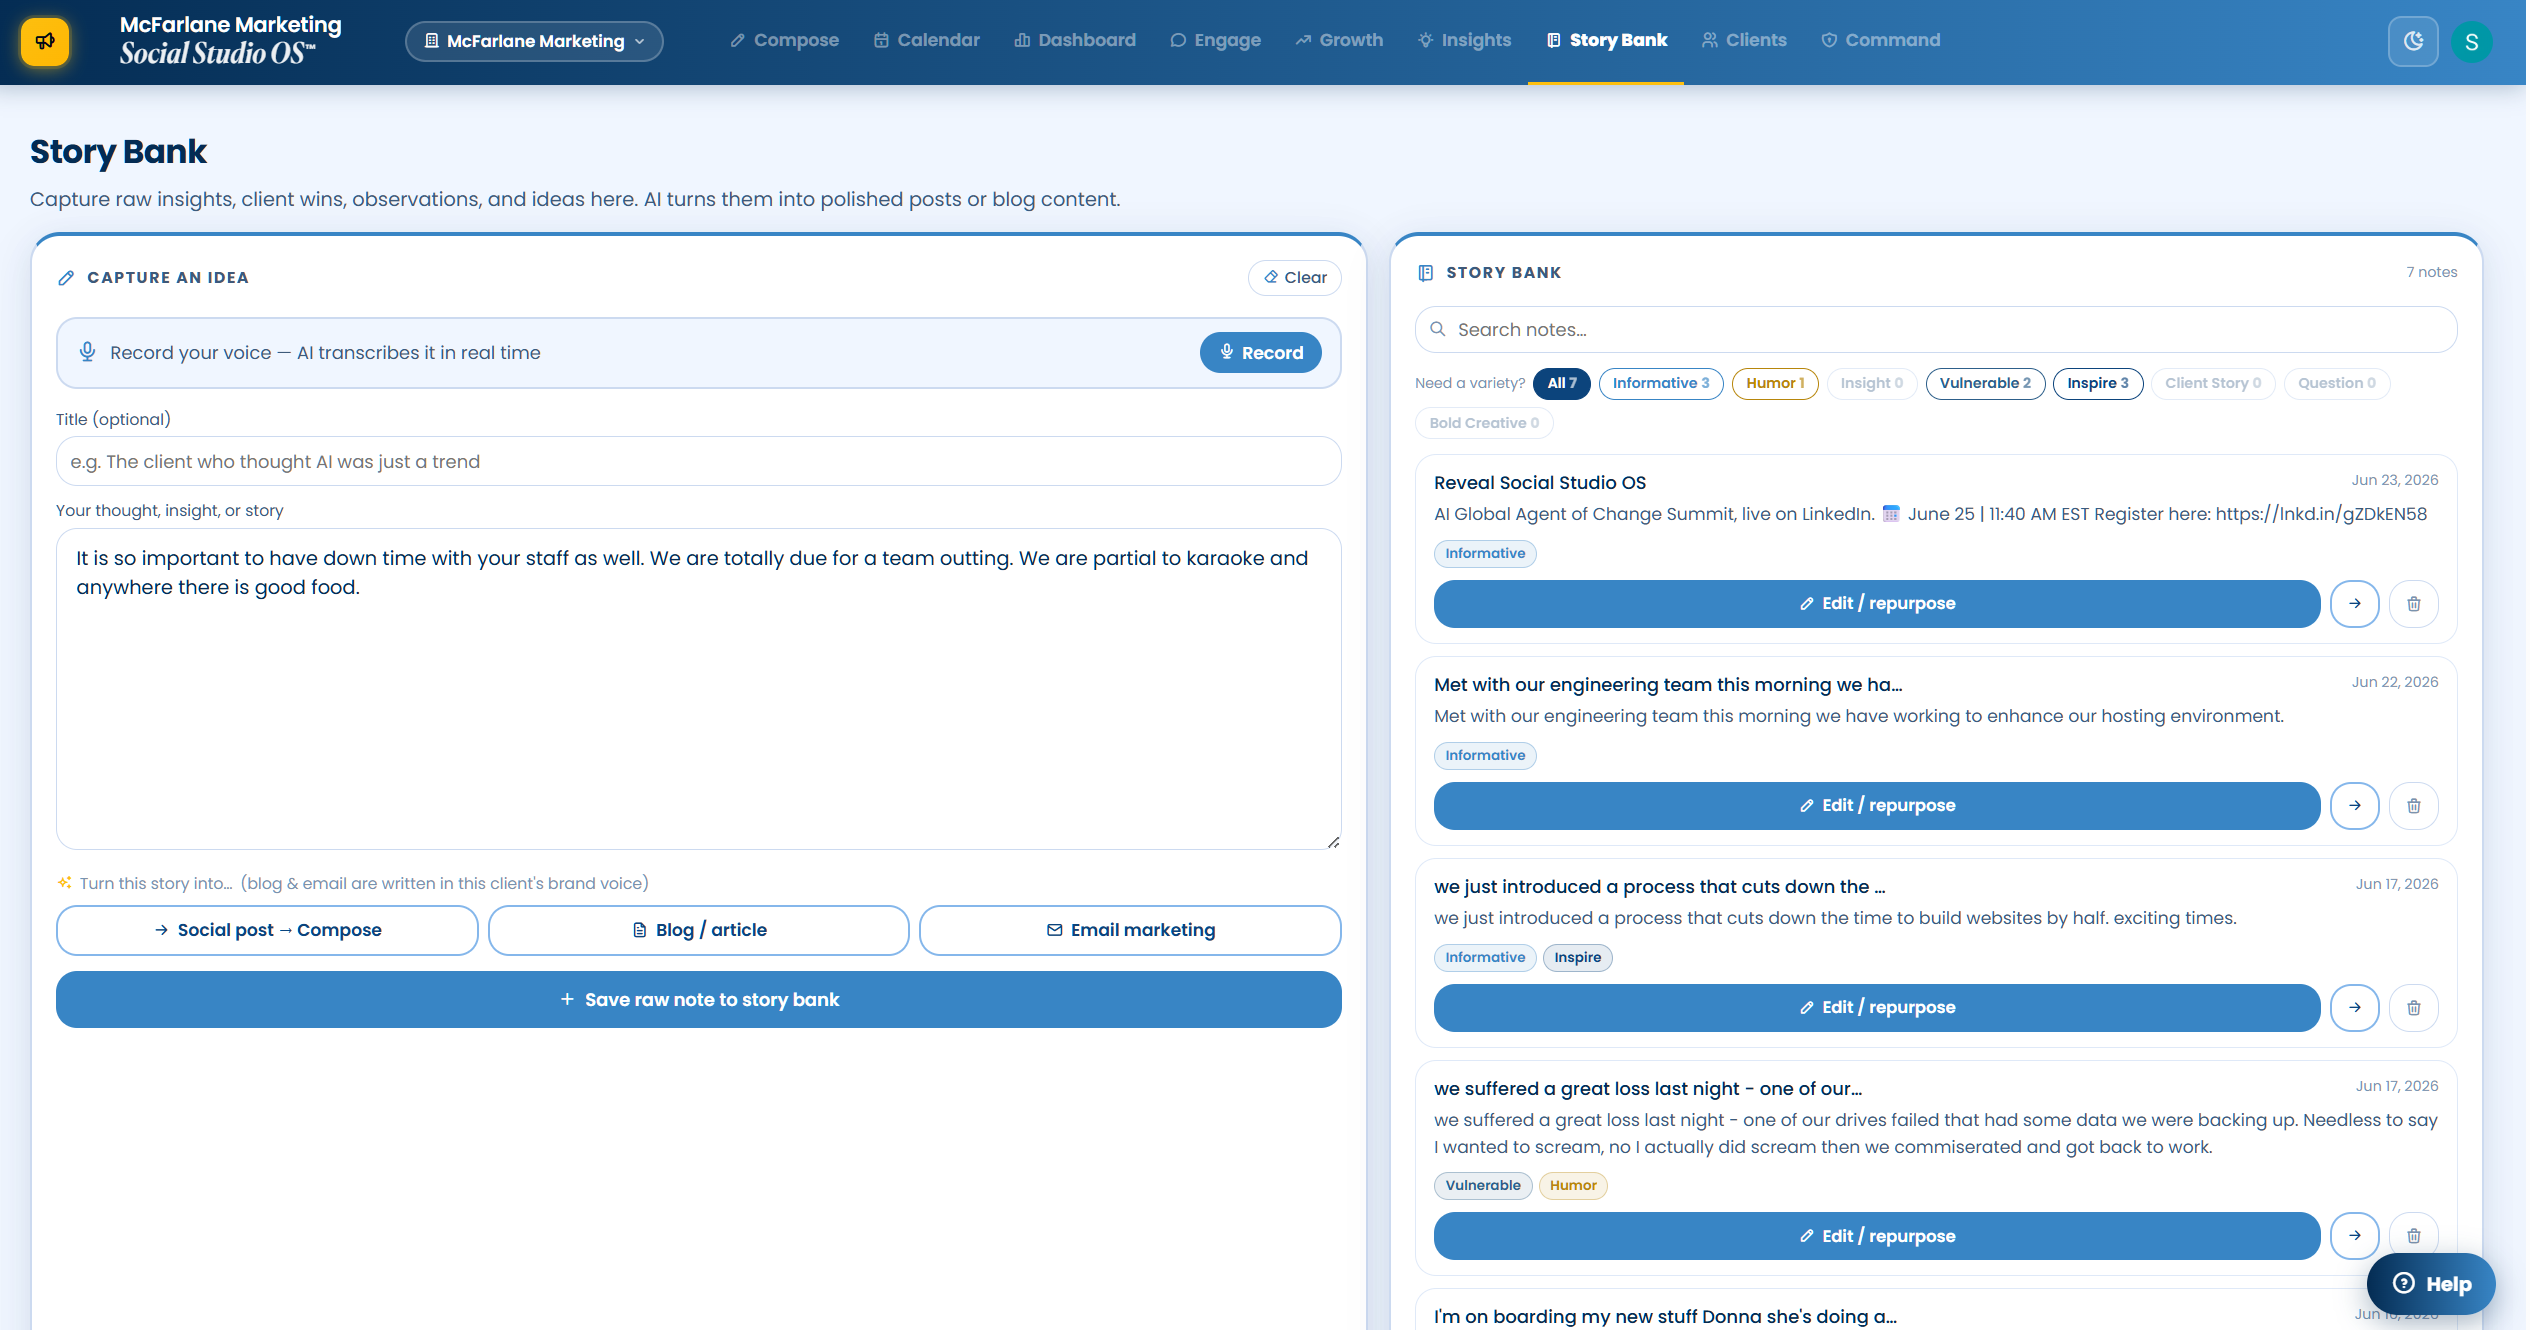
Task: Clear the captured idea form
Action: click(x=1294, y=277)
